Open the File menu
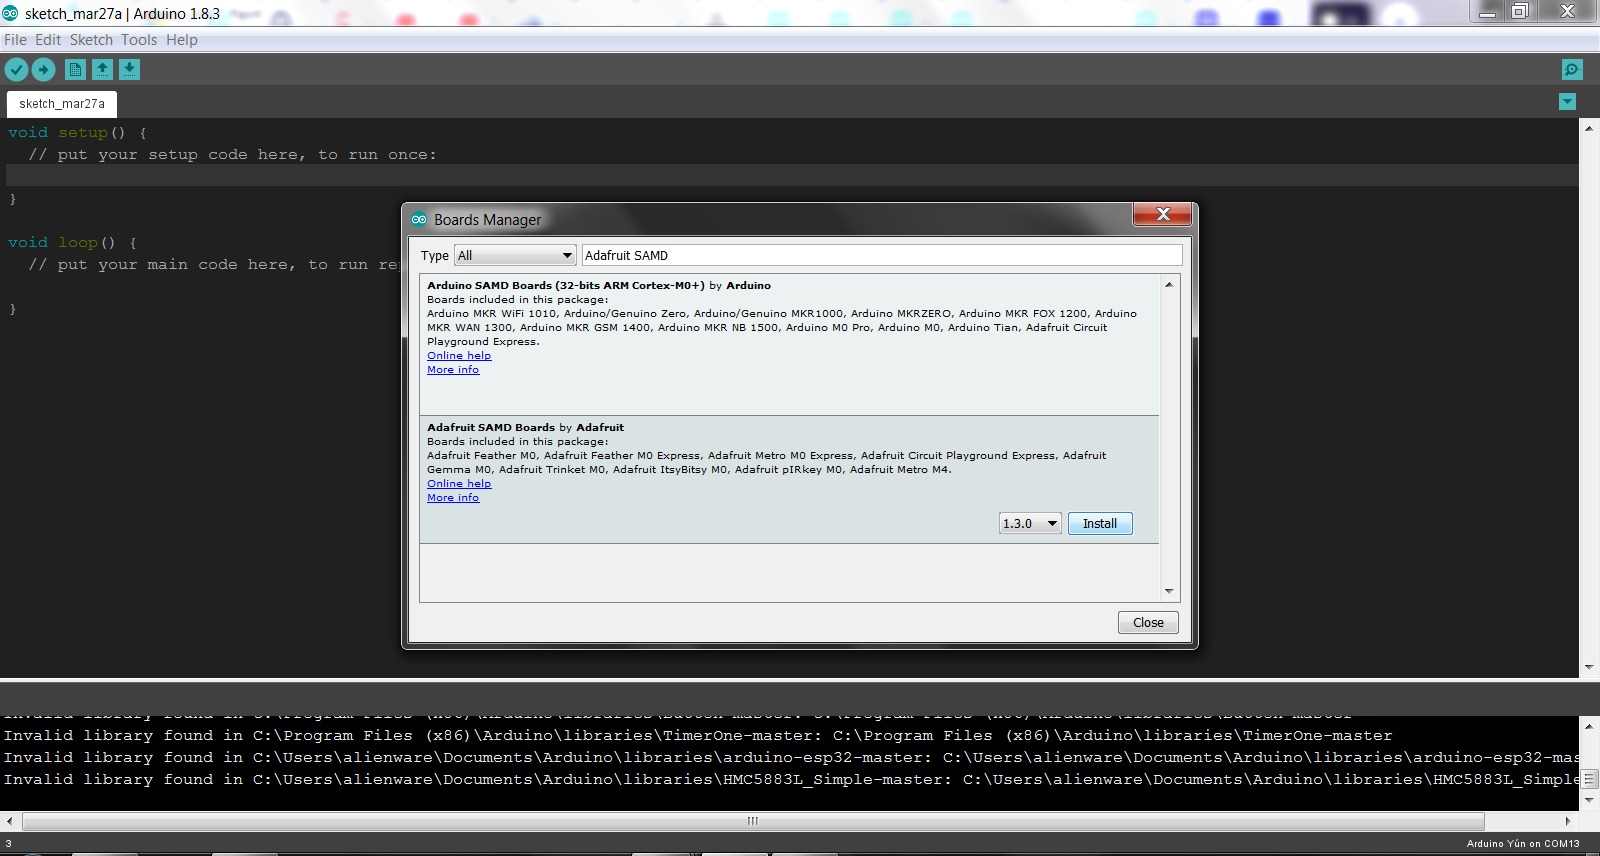Viewport: 1600px width, 856px height. point(15,40)
